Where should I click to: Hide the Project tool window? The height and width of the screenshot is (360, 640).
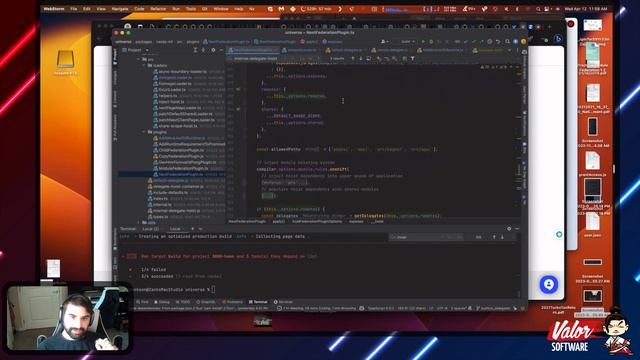222,50
